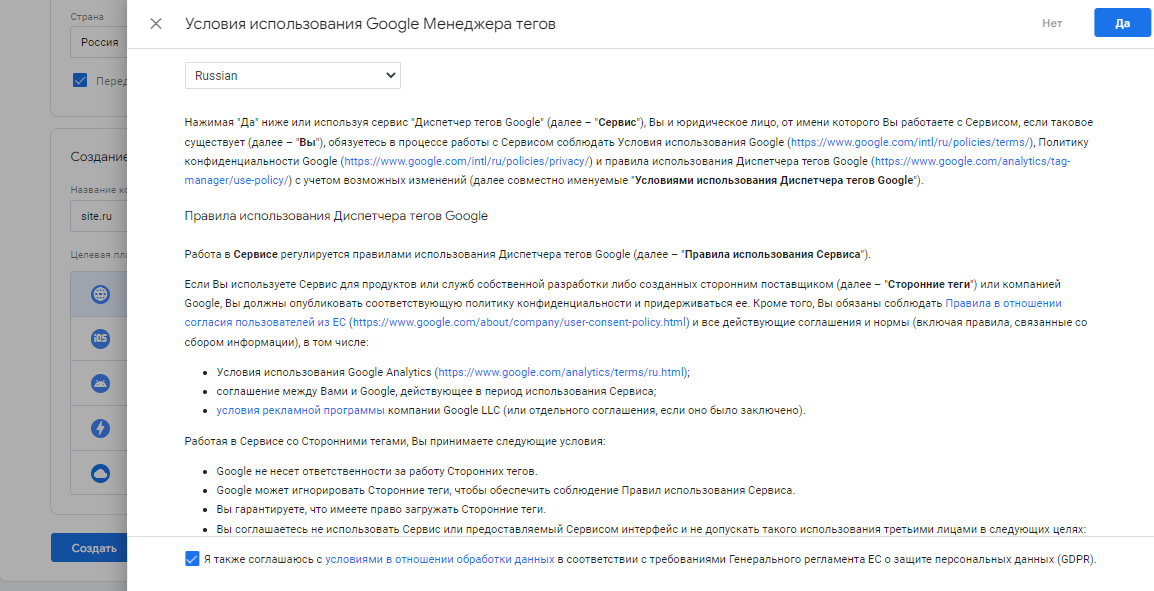Accept terms with the Да button
This screenshot has height=591, width=1154.
[x=1122, y=23]
